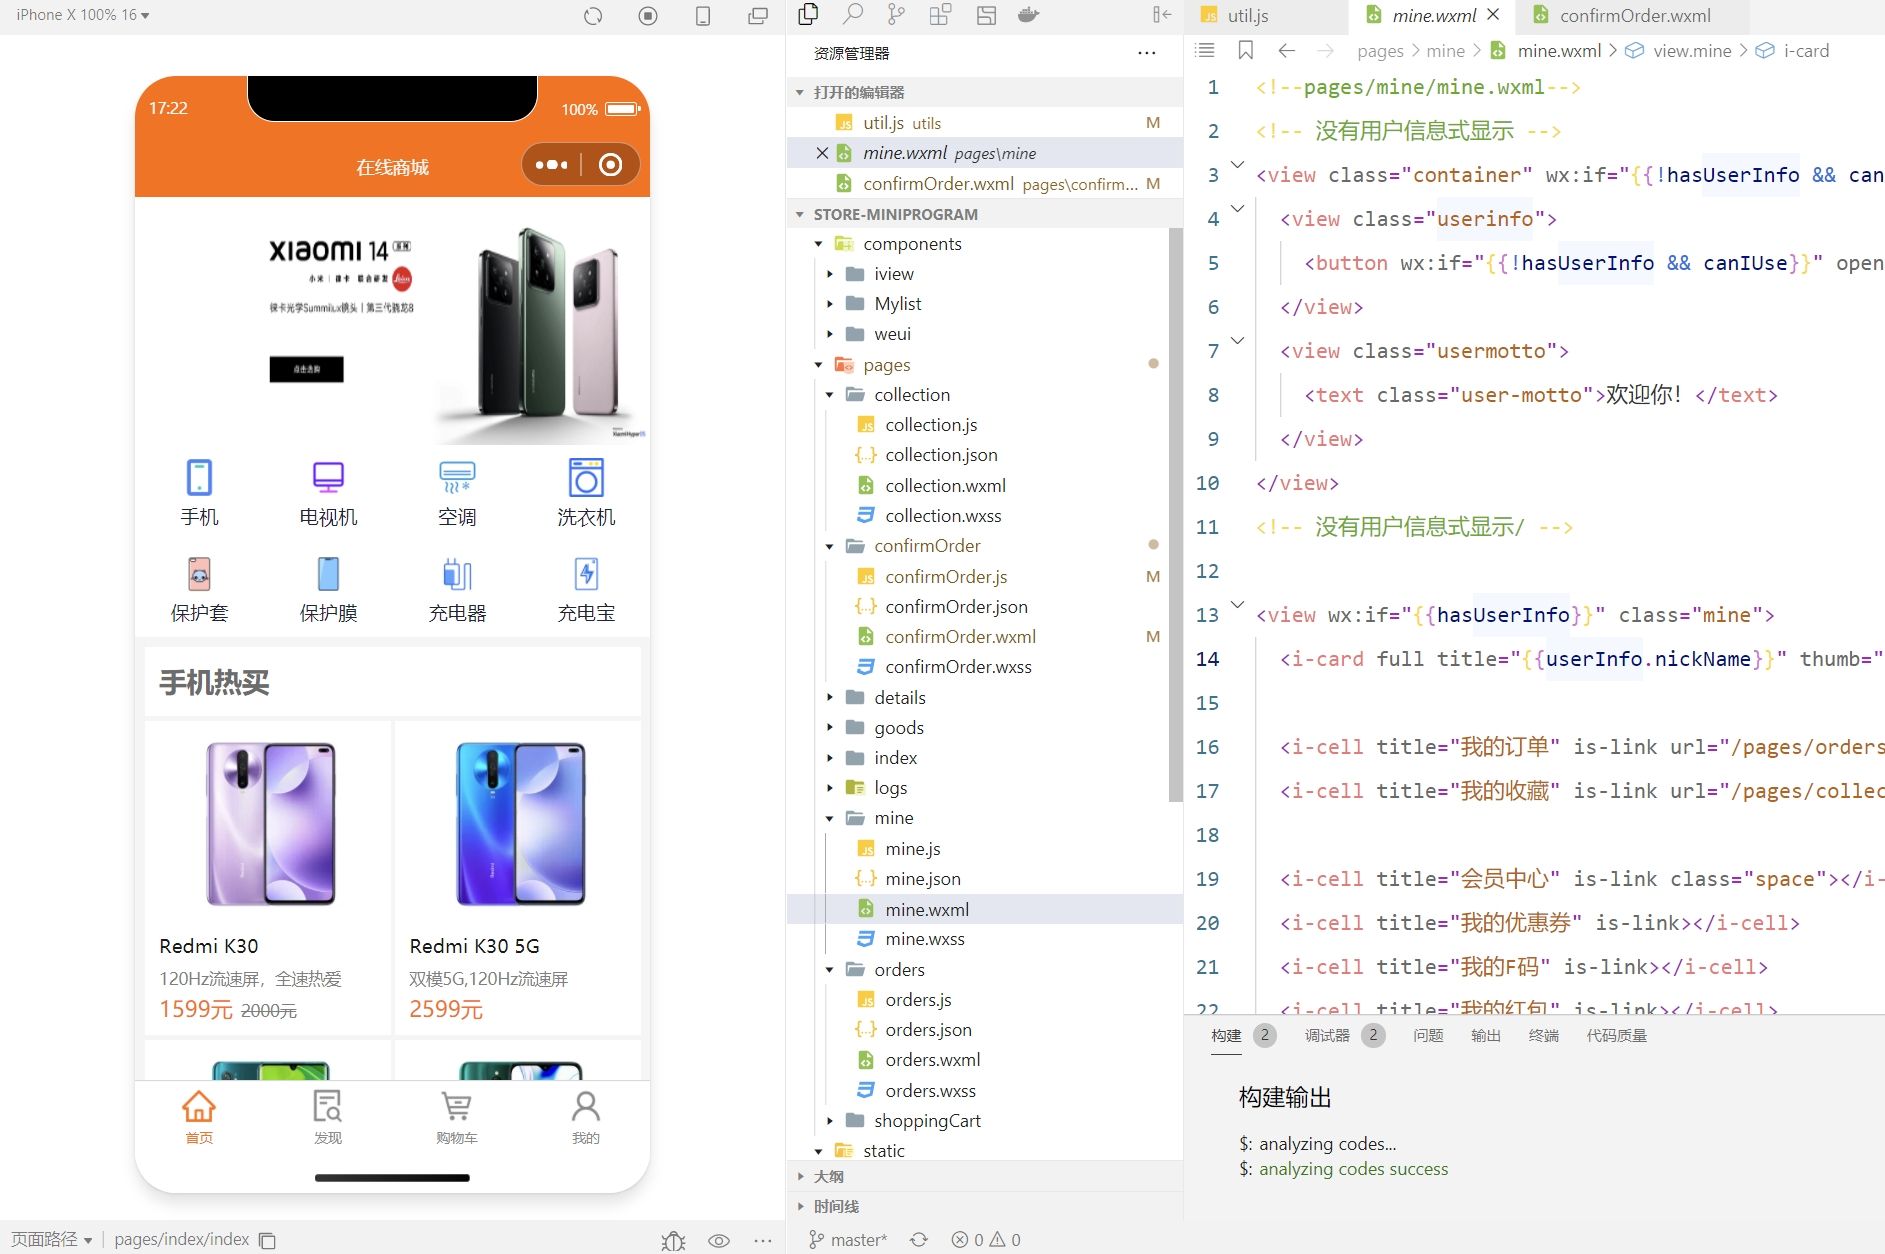Collapse the sidebar panel icon

pyautogui.click(x=1161, y=14)
